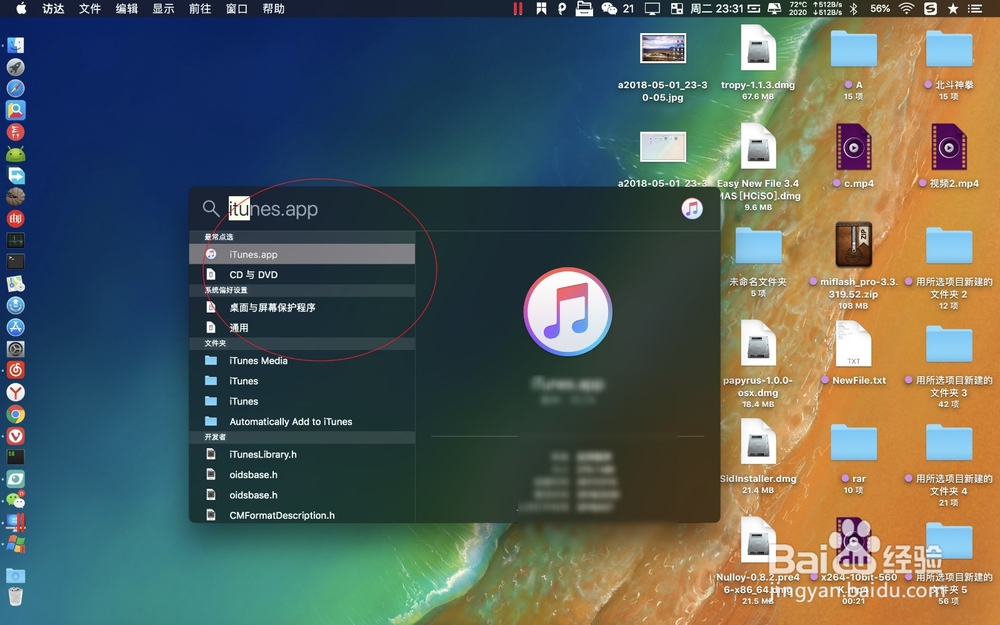Open Terminal icon in the Dock

(16, 261)
